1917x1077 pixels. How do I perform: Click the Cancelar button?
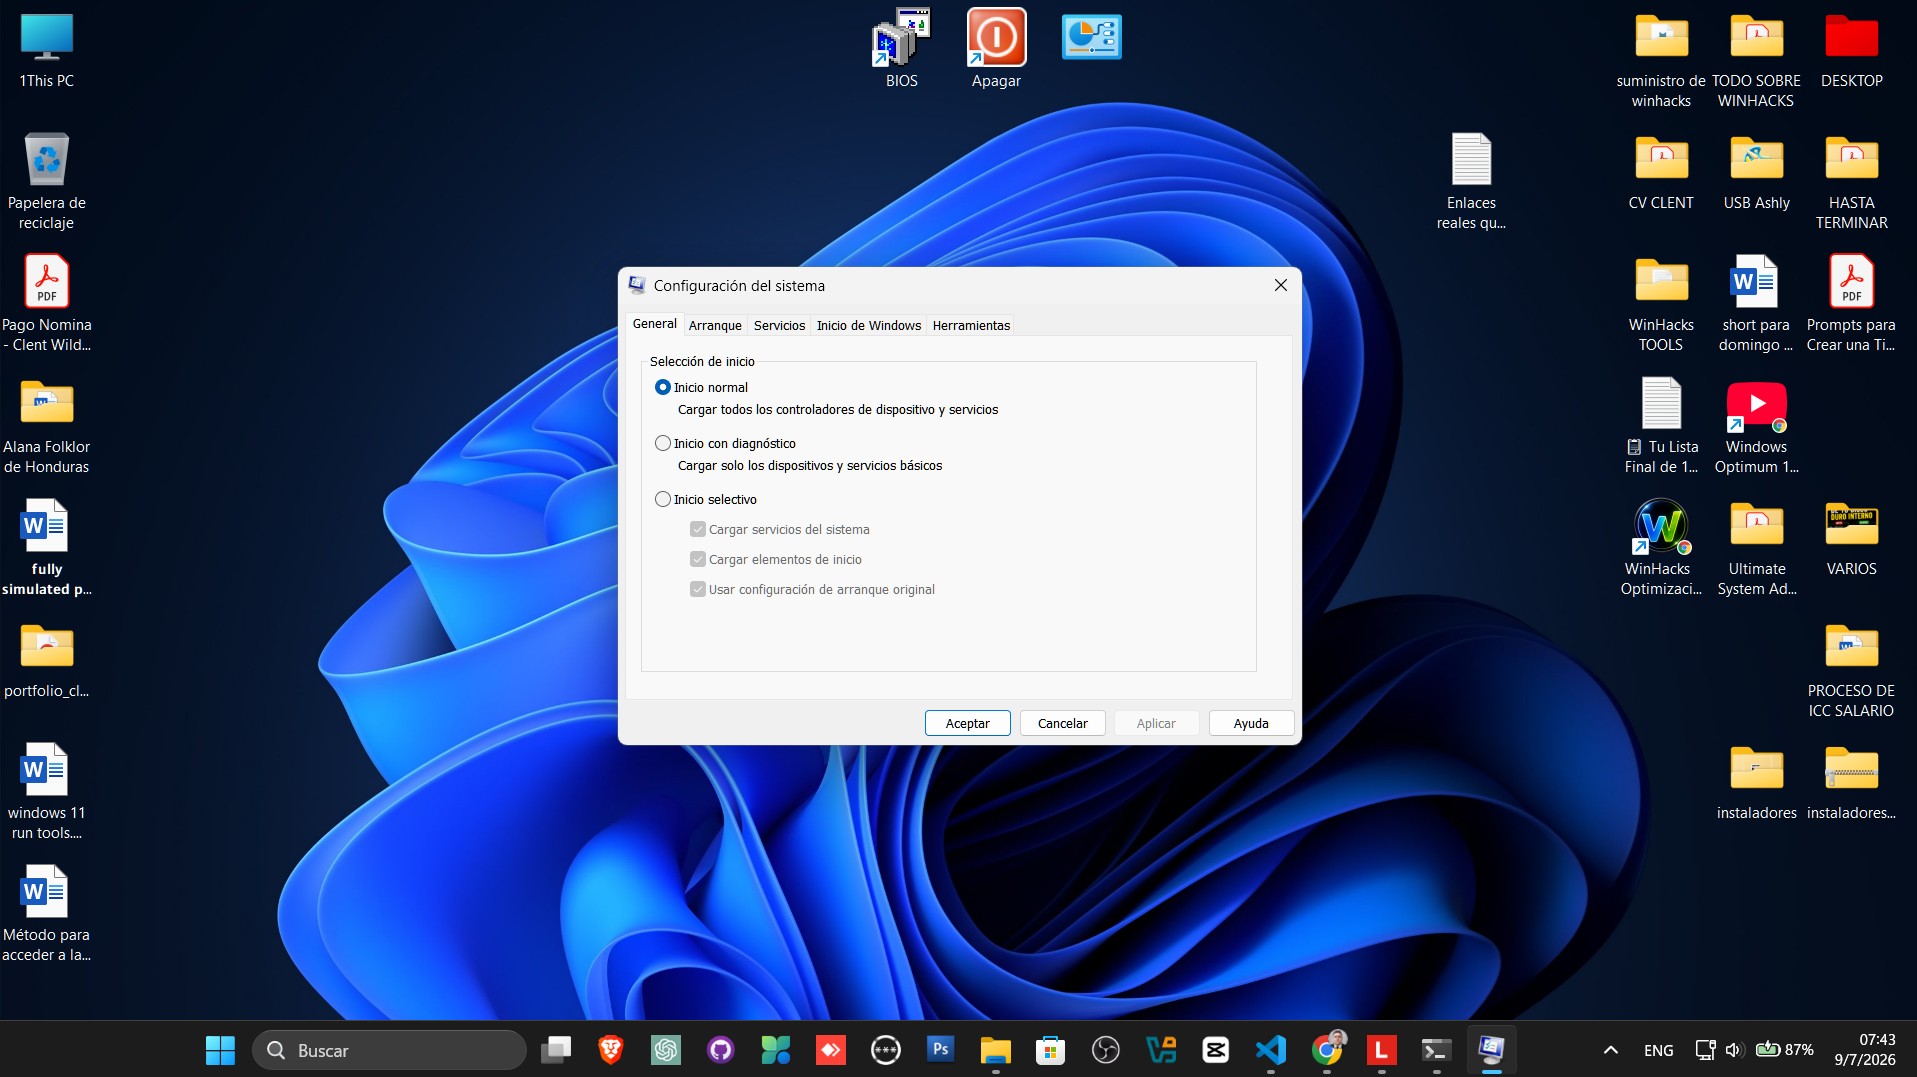(x=1062, y=723)
